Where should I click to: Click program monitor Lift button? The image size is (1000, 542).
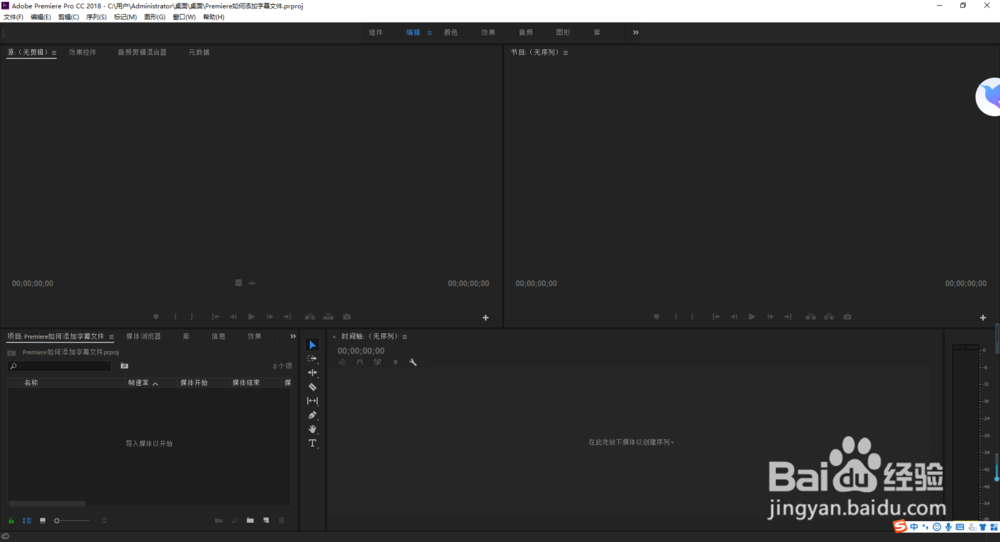point(811,317)
